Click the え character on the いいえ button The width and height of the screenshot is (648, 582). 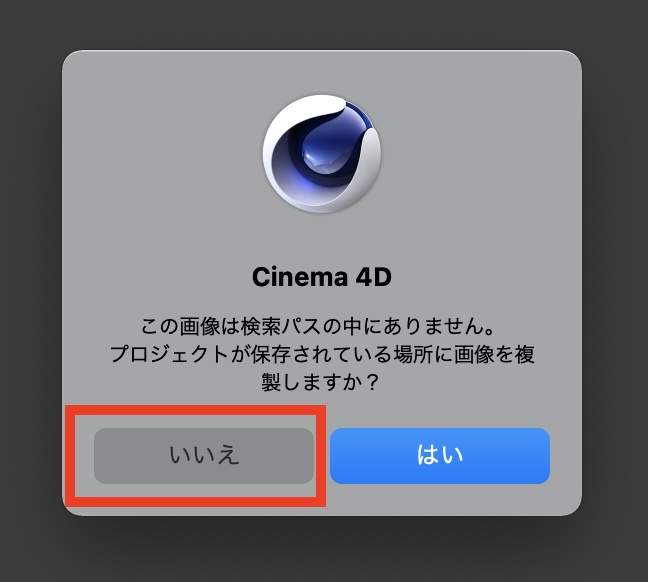(x=228, y=456)
